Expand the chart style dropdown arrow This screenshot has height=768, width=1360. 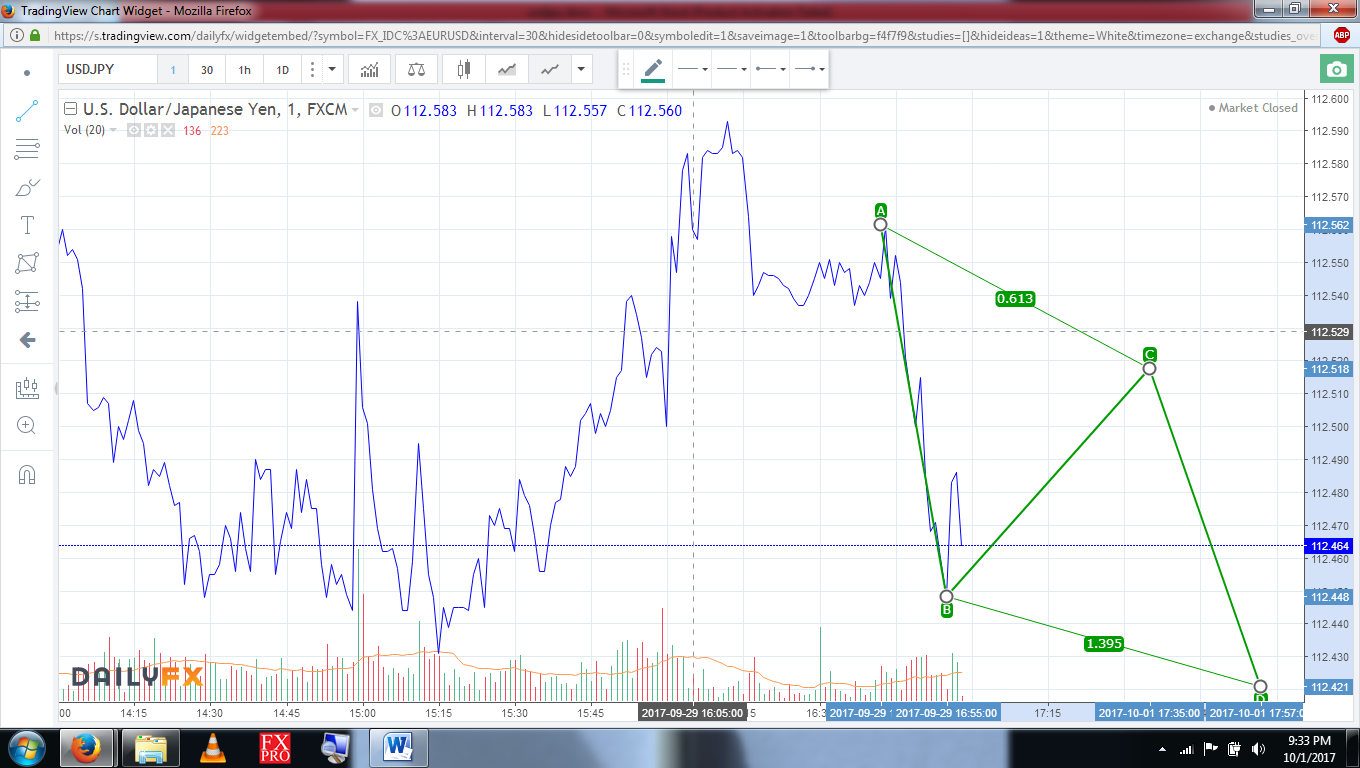[x=581, y=70]
